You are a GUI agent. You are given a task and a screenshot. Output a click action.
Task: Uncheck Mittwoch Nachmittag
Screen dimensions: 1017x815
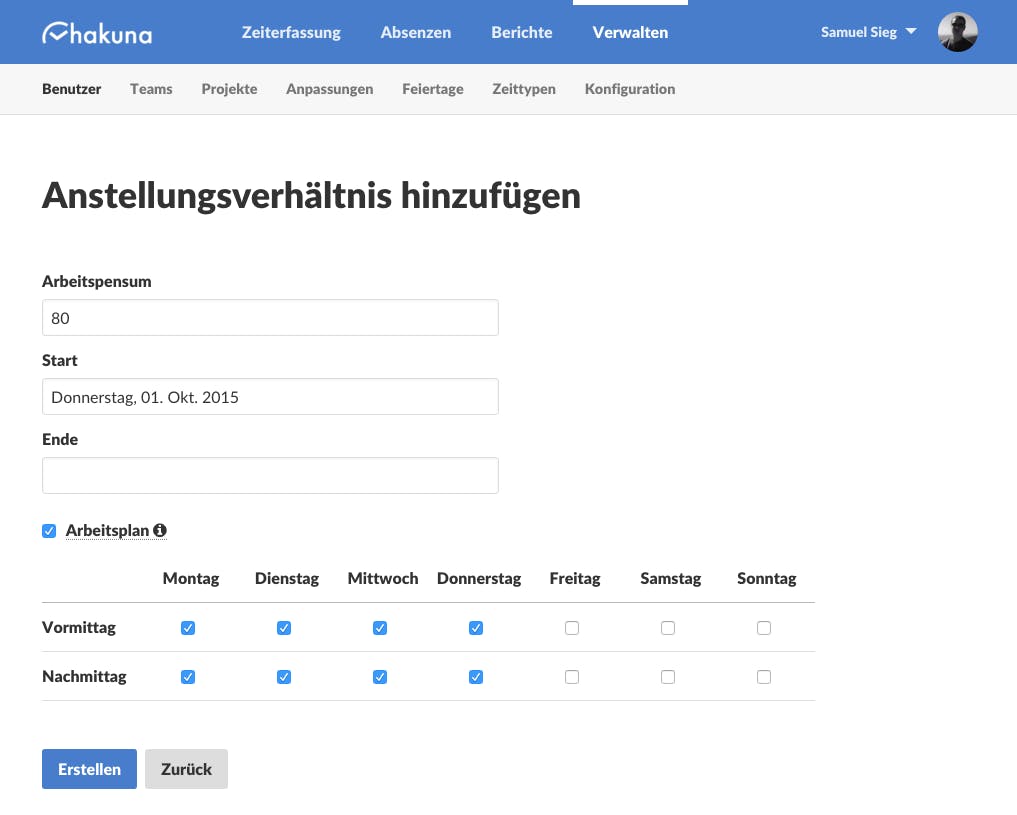coord(380,678)
